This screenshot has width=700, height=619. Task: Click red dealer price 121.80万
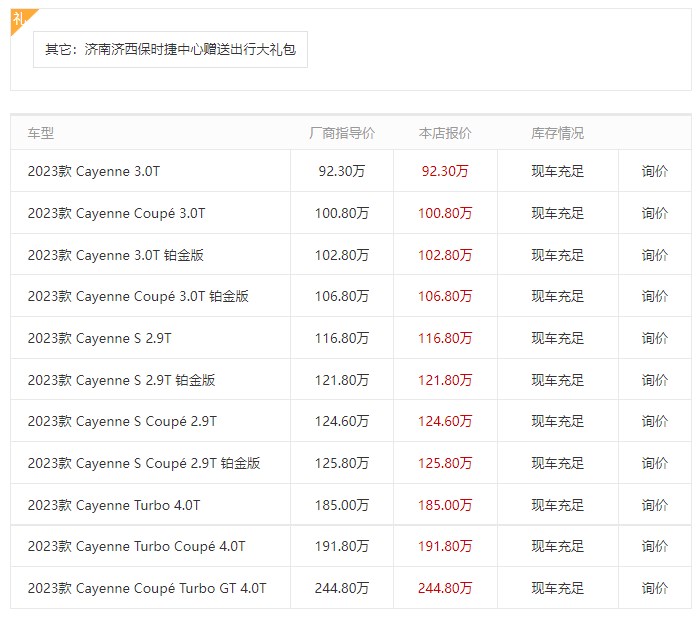(x=445, y=380)
